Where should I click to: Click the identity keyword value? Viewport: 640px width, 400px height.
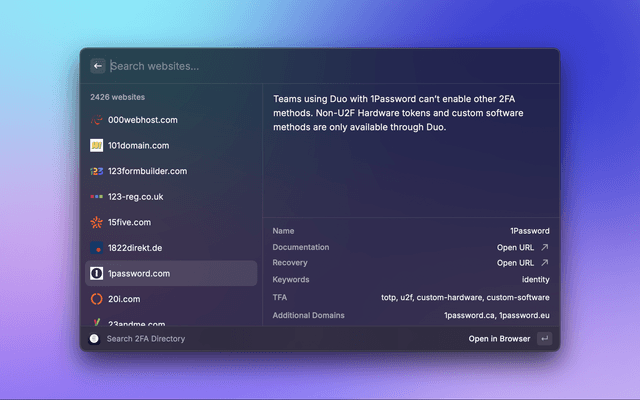point(536,280)
